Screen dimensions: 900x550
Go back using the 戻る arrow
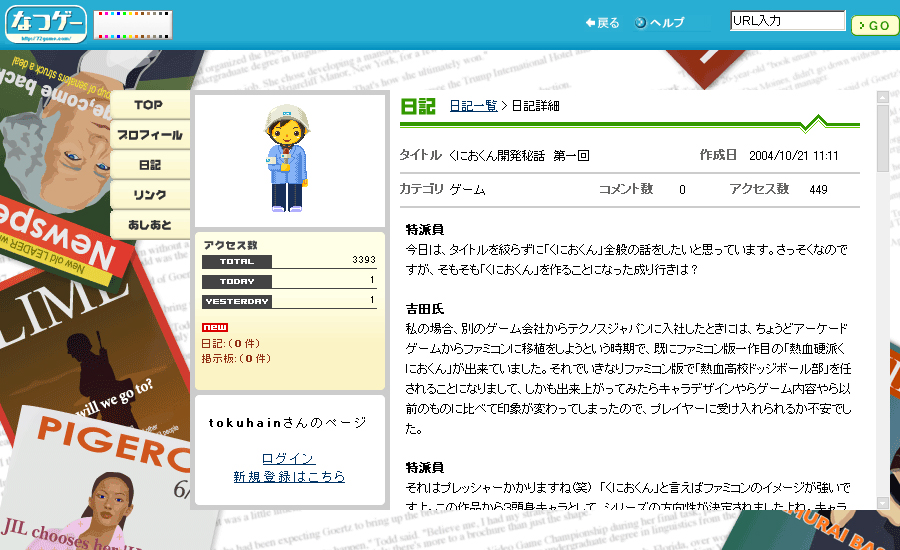[x=602, y=23]
